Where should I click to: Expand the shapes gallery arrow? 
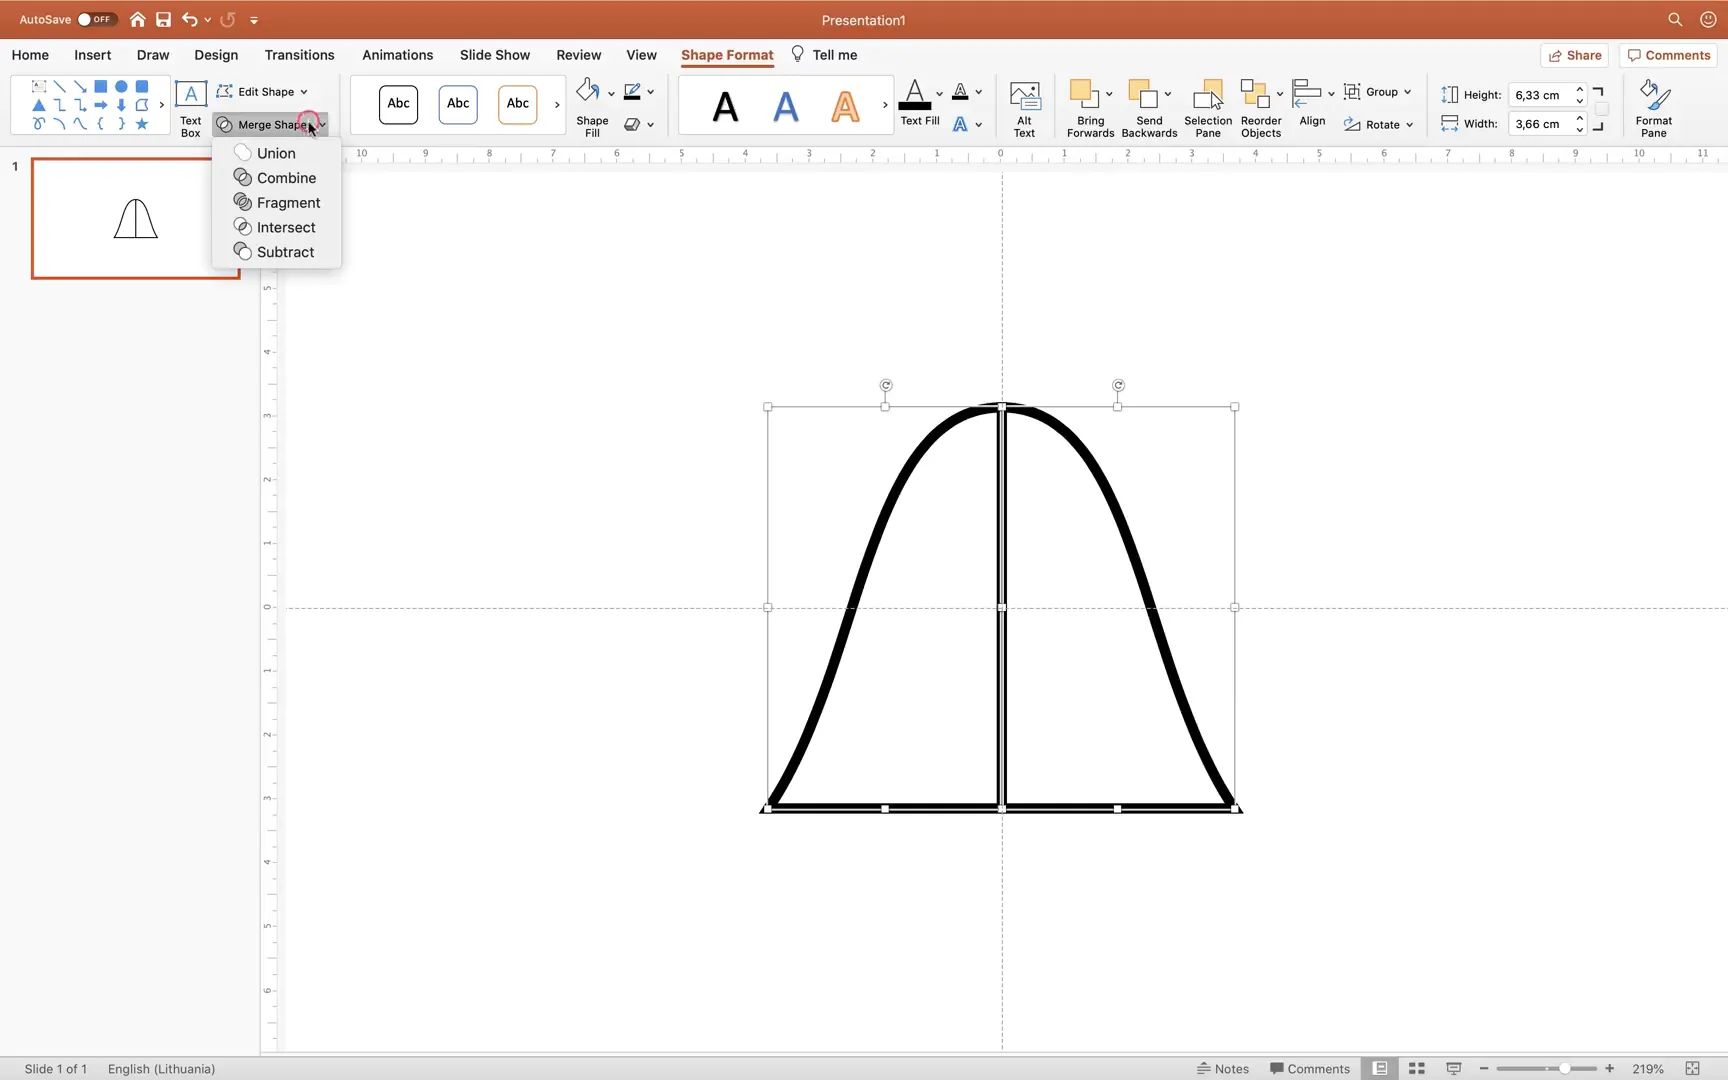point(162,105)
